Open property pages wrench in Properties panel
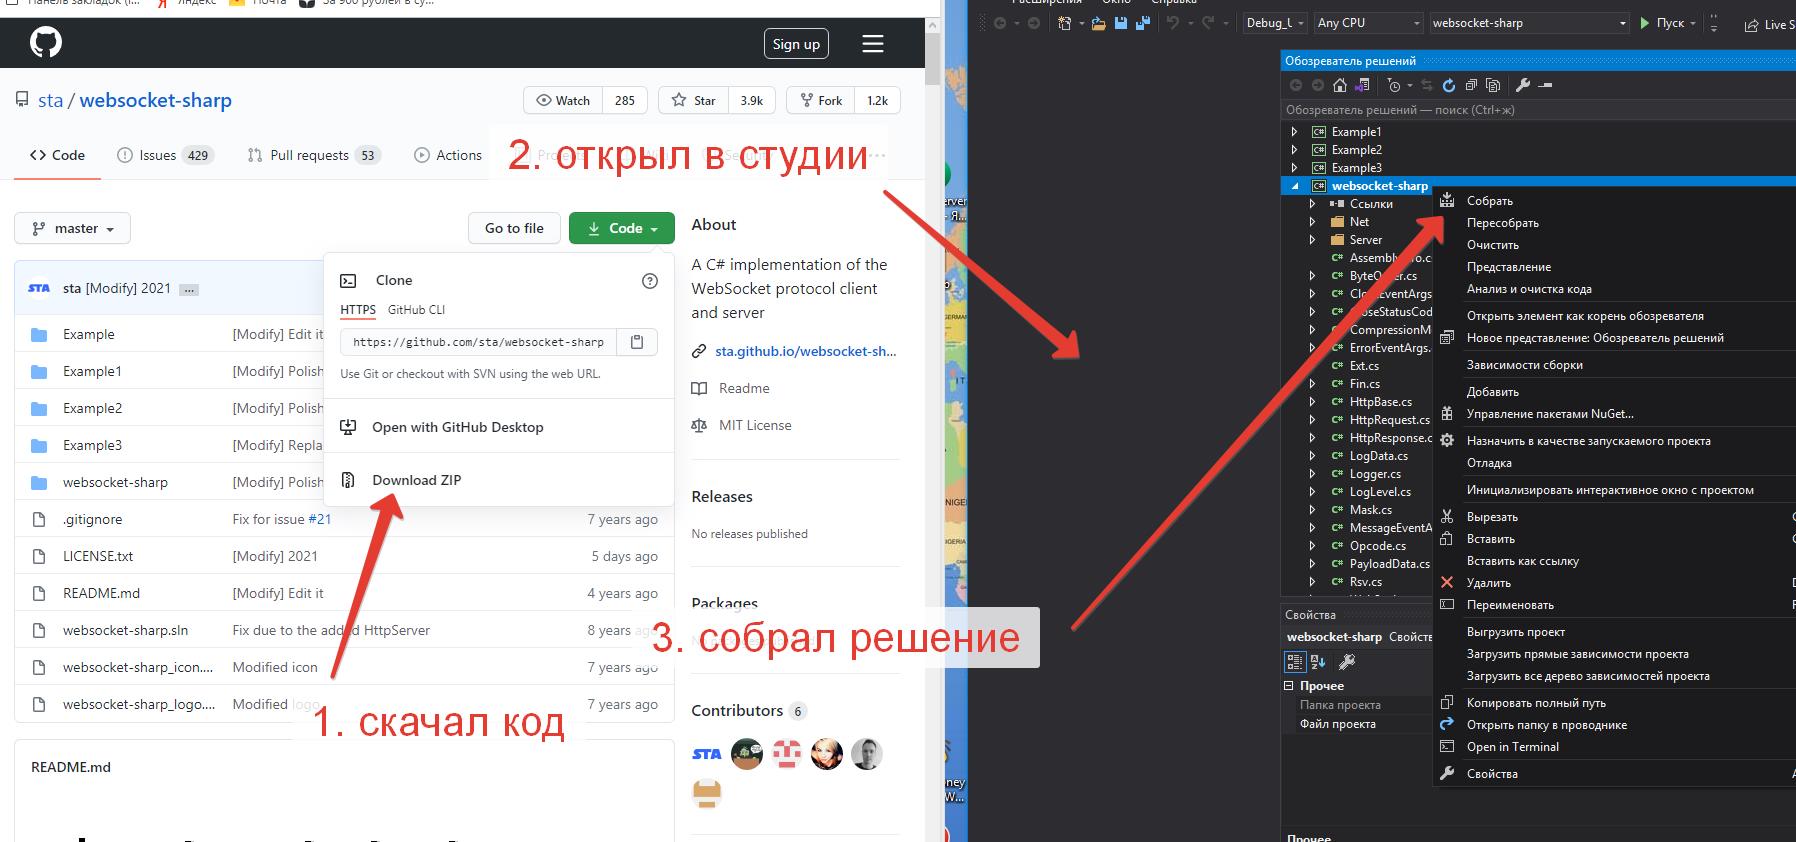 click(1347, 662)
